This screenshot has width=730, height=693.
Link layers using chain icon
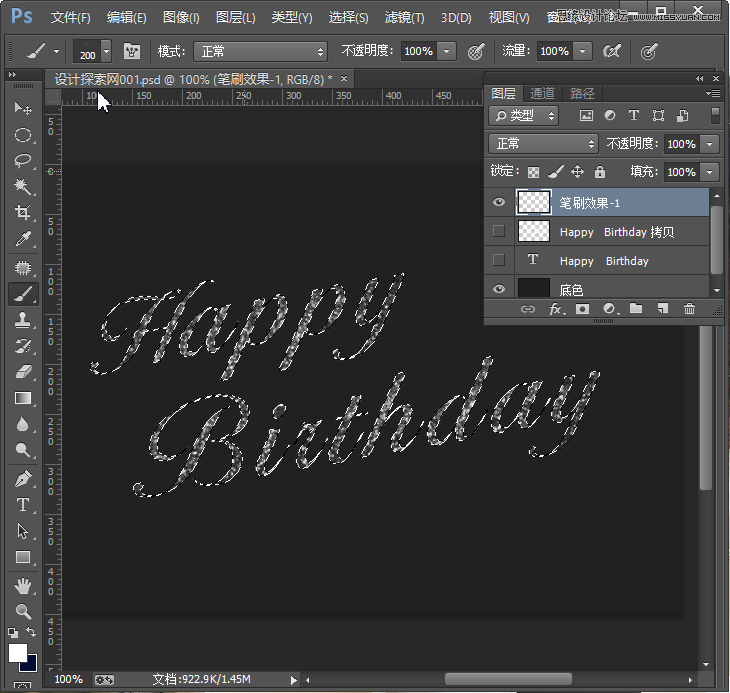coord(527,309)
